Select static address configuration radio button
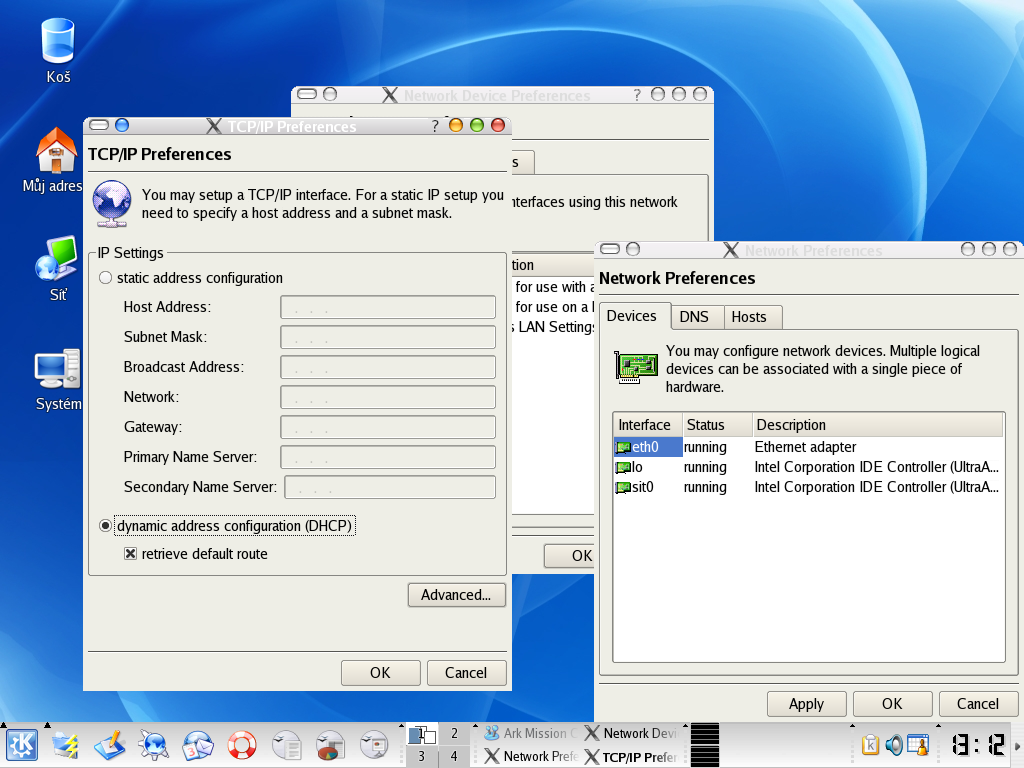The image size is (1024, 768). 106,278
